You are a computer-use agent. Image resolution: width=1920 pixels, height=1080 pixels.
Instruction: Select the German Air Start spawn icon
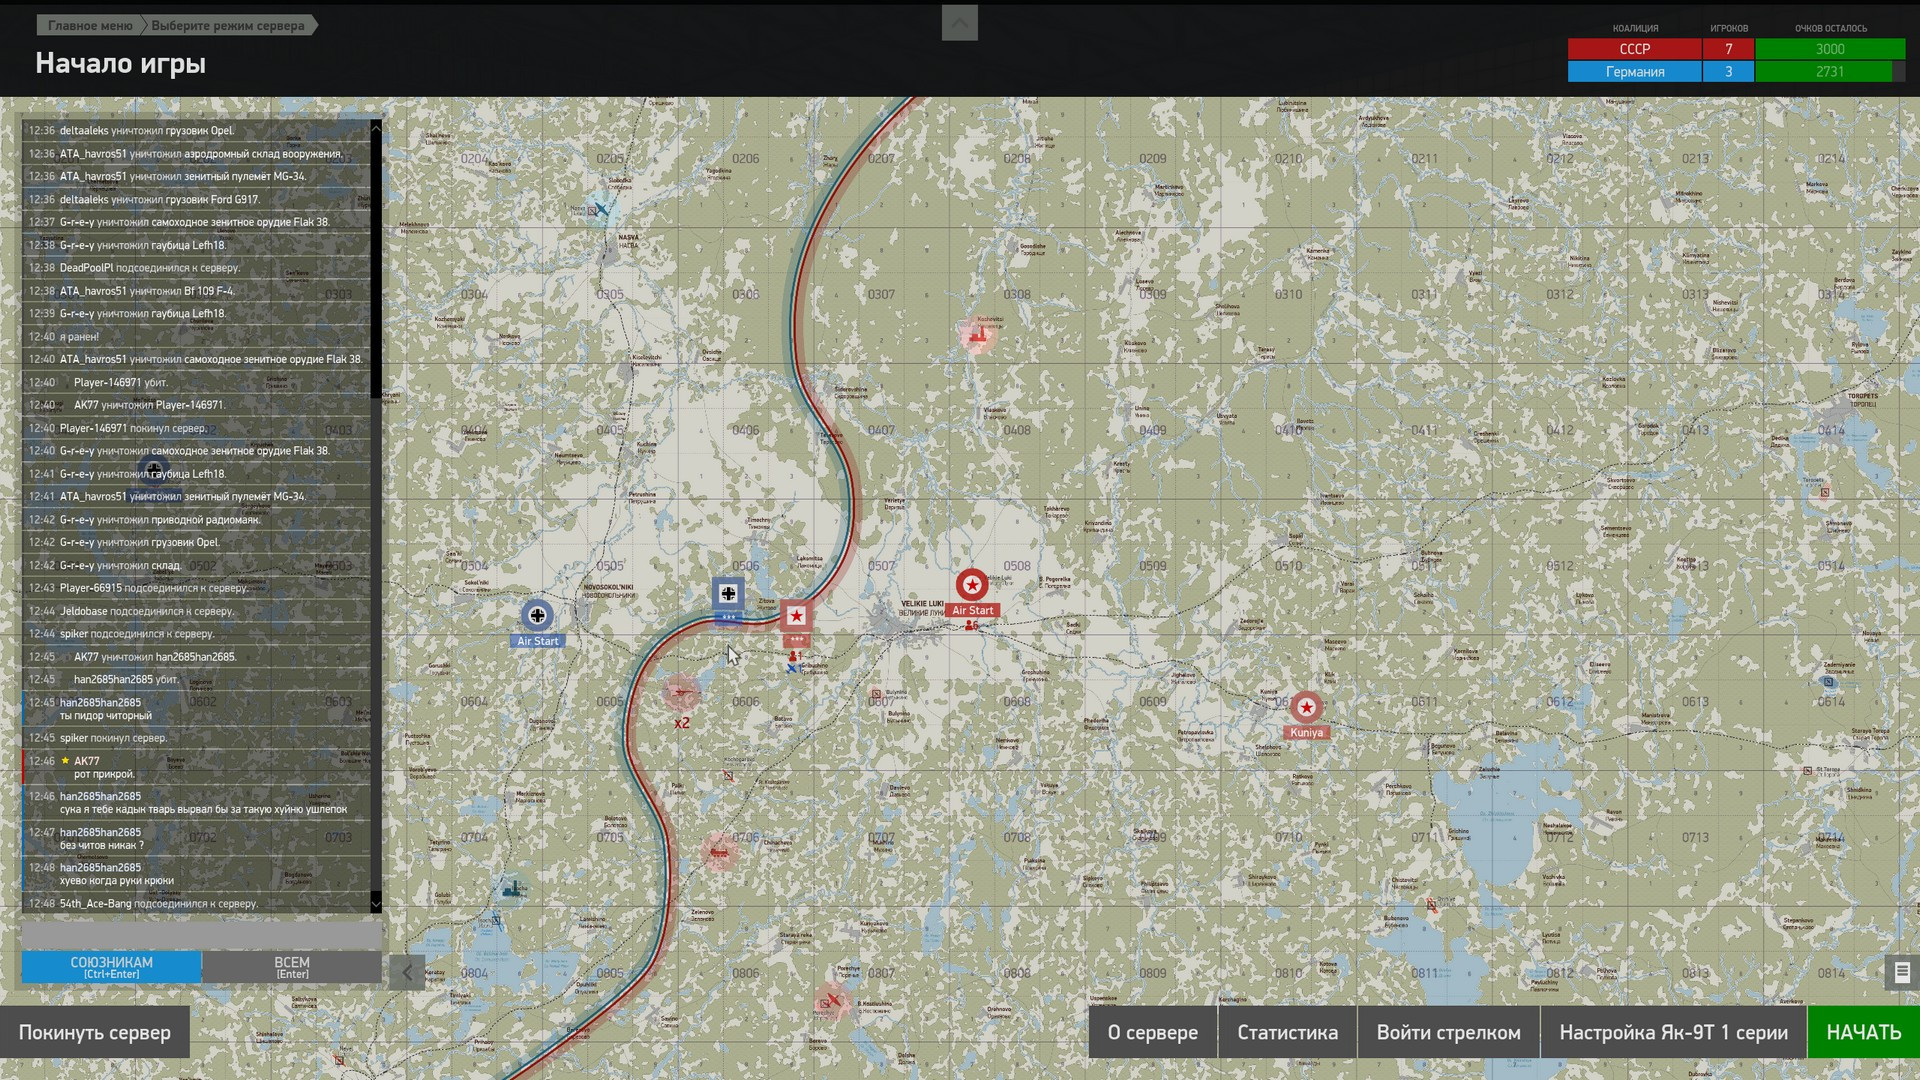(x=537, y=615)
